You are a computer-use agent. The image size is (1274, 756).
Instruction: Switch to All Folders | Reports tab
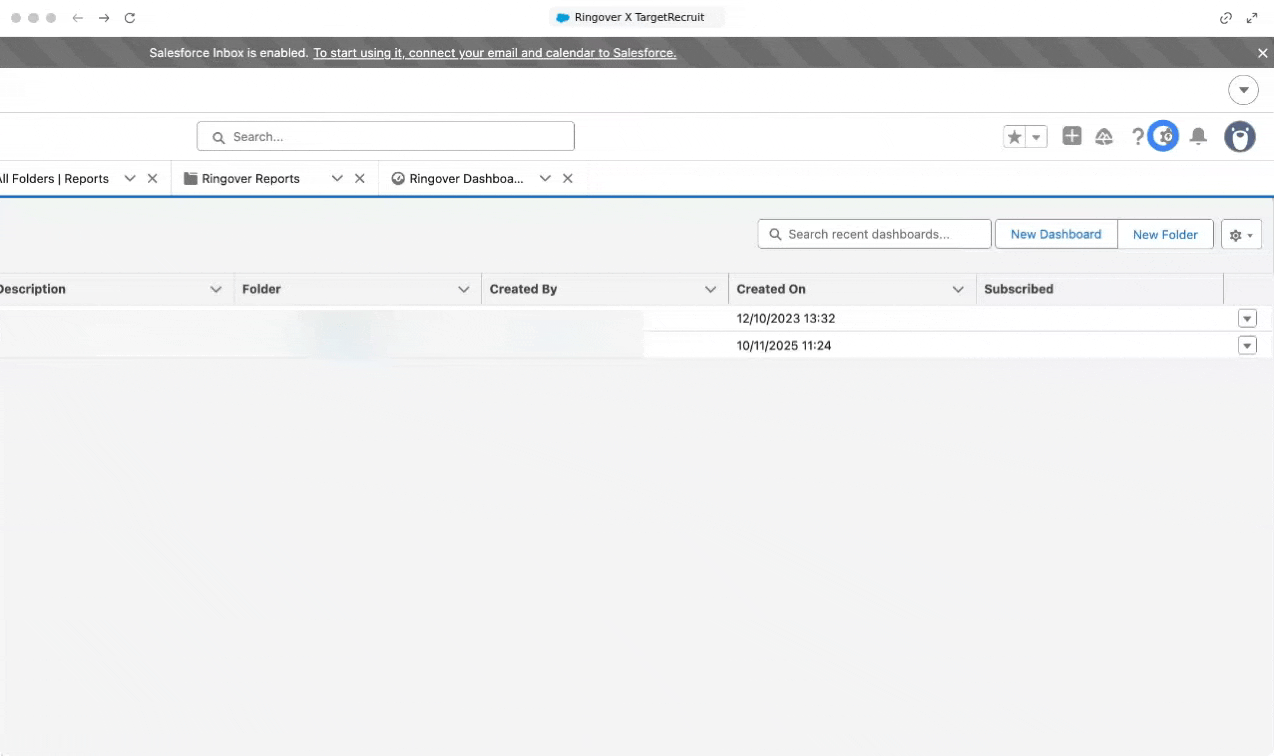pyautogui.click(x=54, y=179)
